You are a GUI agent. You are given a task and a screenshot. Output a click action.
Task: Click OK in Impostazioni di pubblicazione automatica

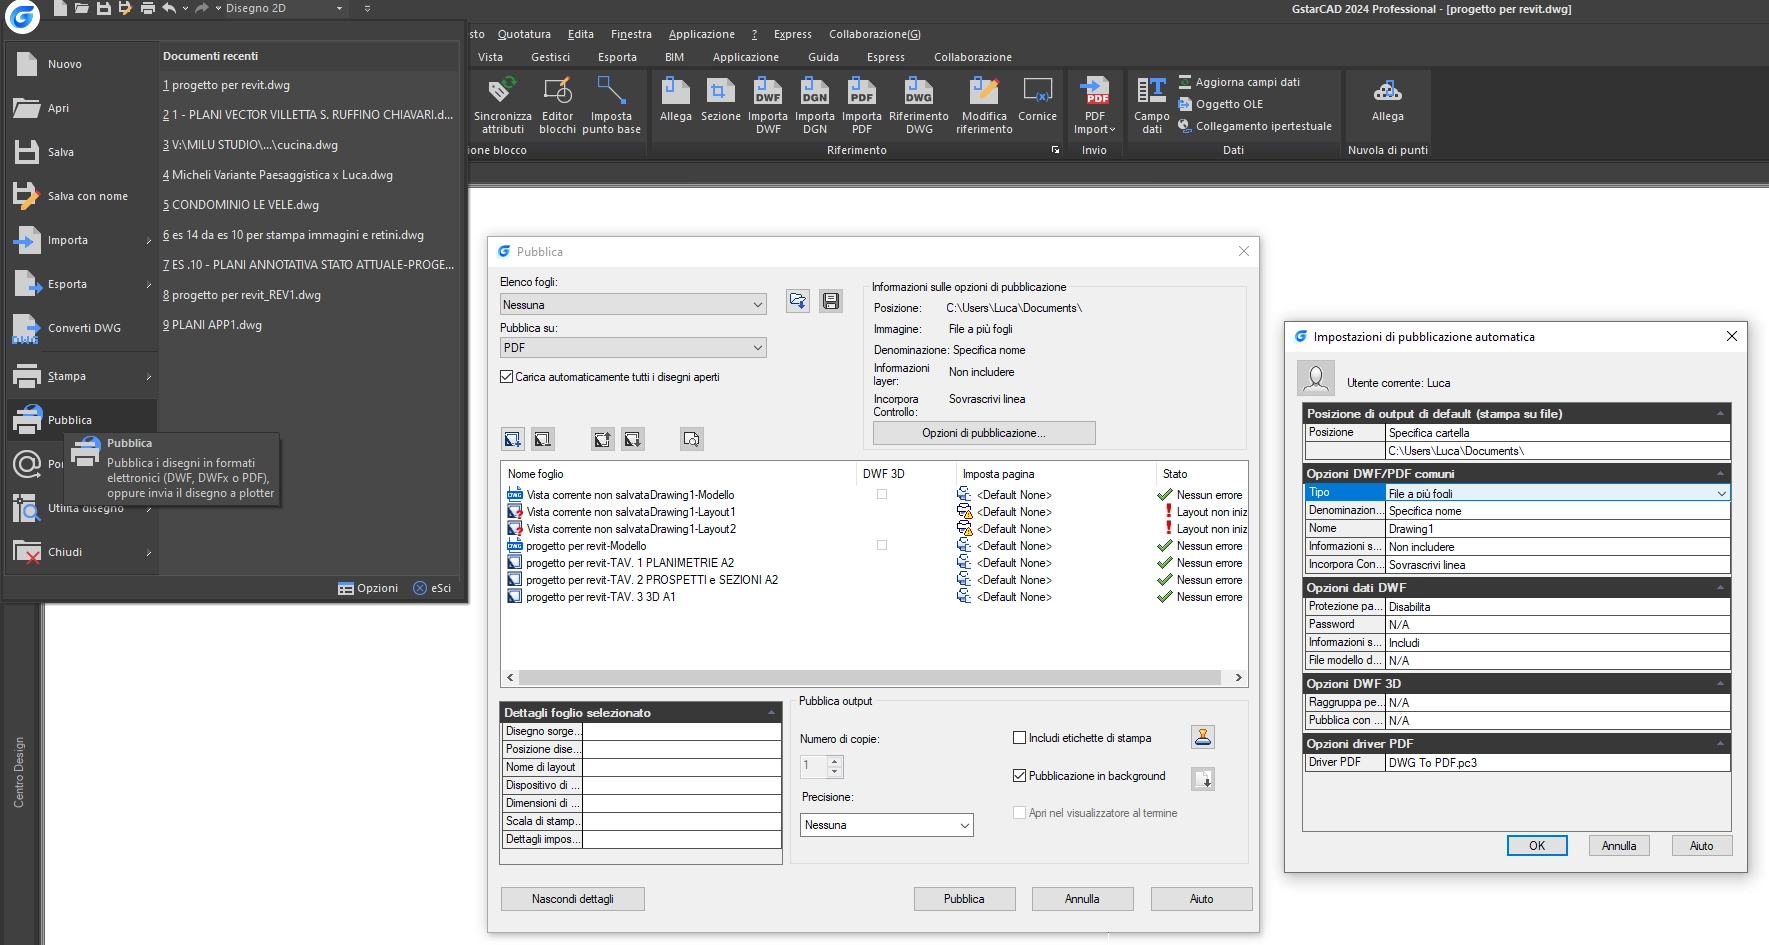pyautogui.click(x=1537, y=846)
